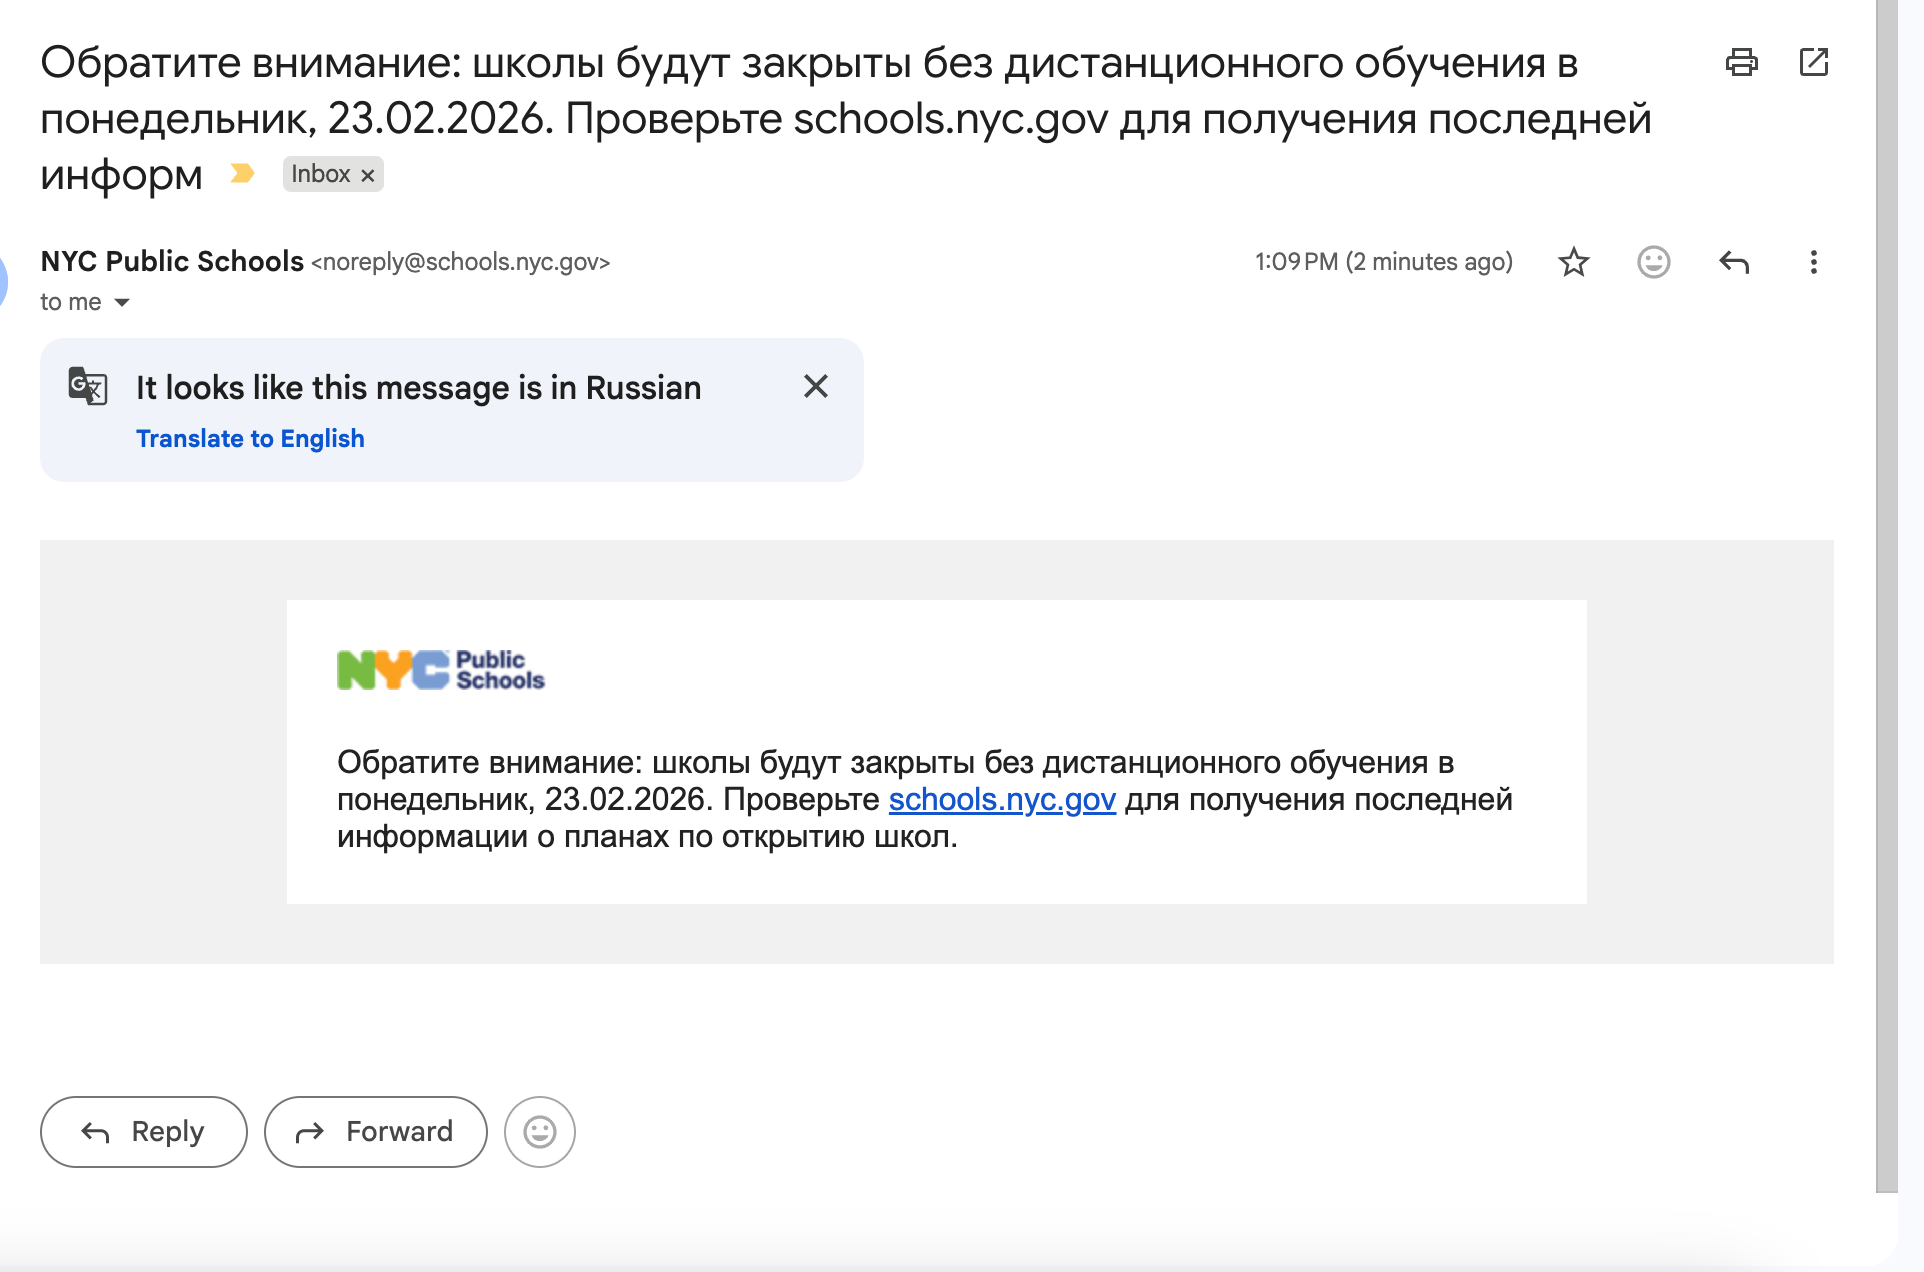Toggle the yellow importance marker
1924x1272 pixels.
click(x=242, y=174)
